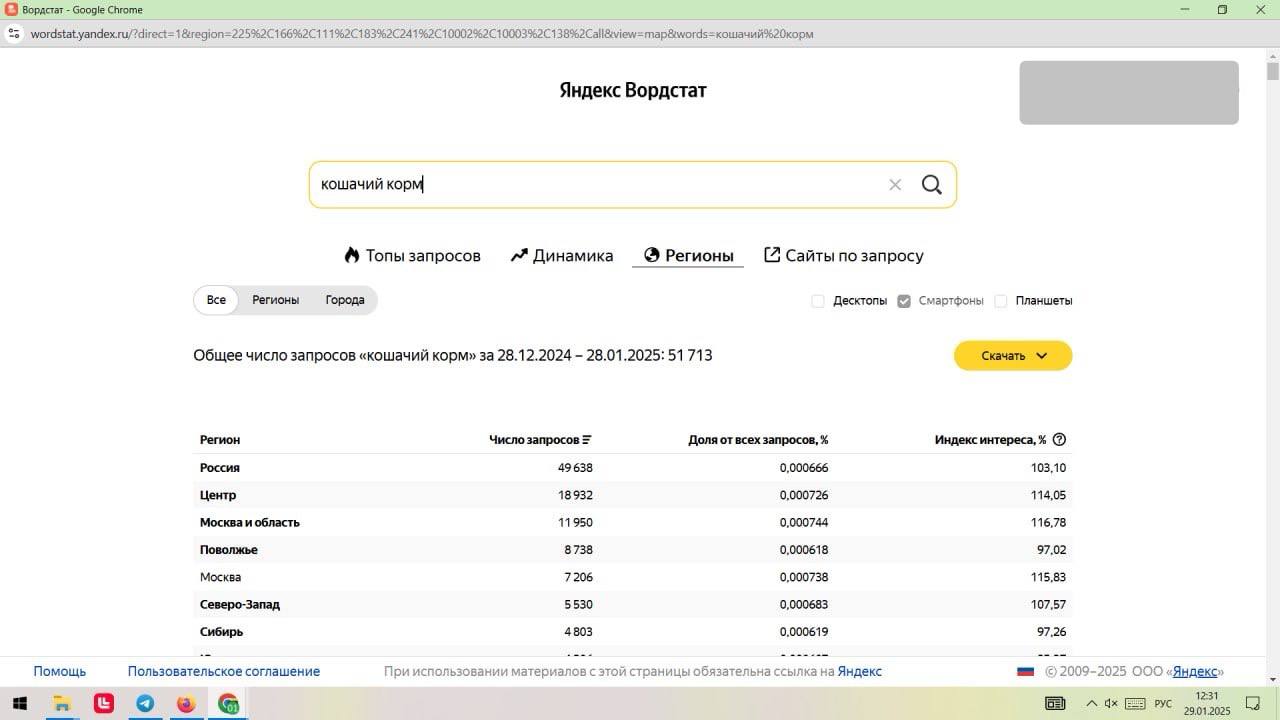Viewport: 1280px width, 720px height.
Task: Open the РУС keyboard language switcher
Action: 1163,704
